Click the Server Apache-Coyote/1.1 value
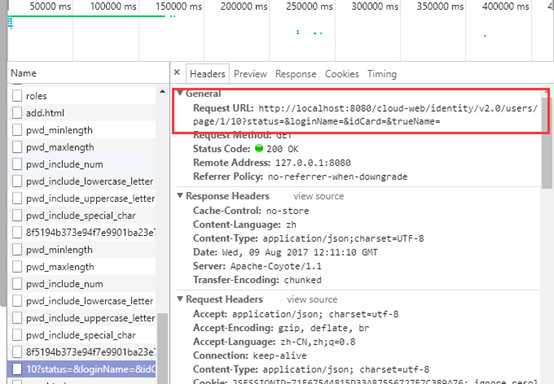554x384 pixels. click(276, 266)
